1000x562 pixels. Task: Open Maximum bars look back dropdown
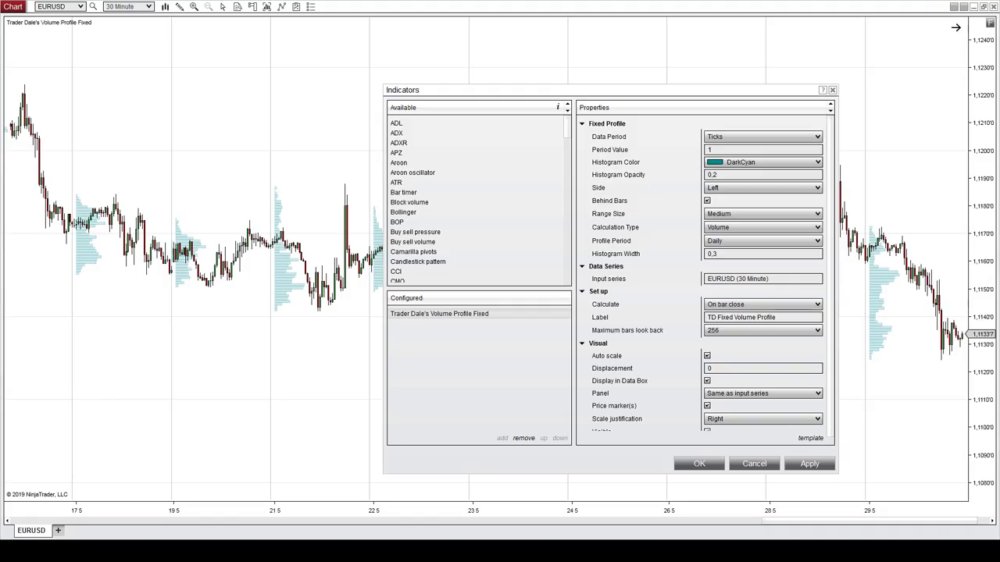pos(763,330)
